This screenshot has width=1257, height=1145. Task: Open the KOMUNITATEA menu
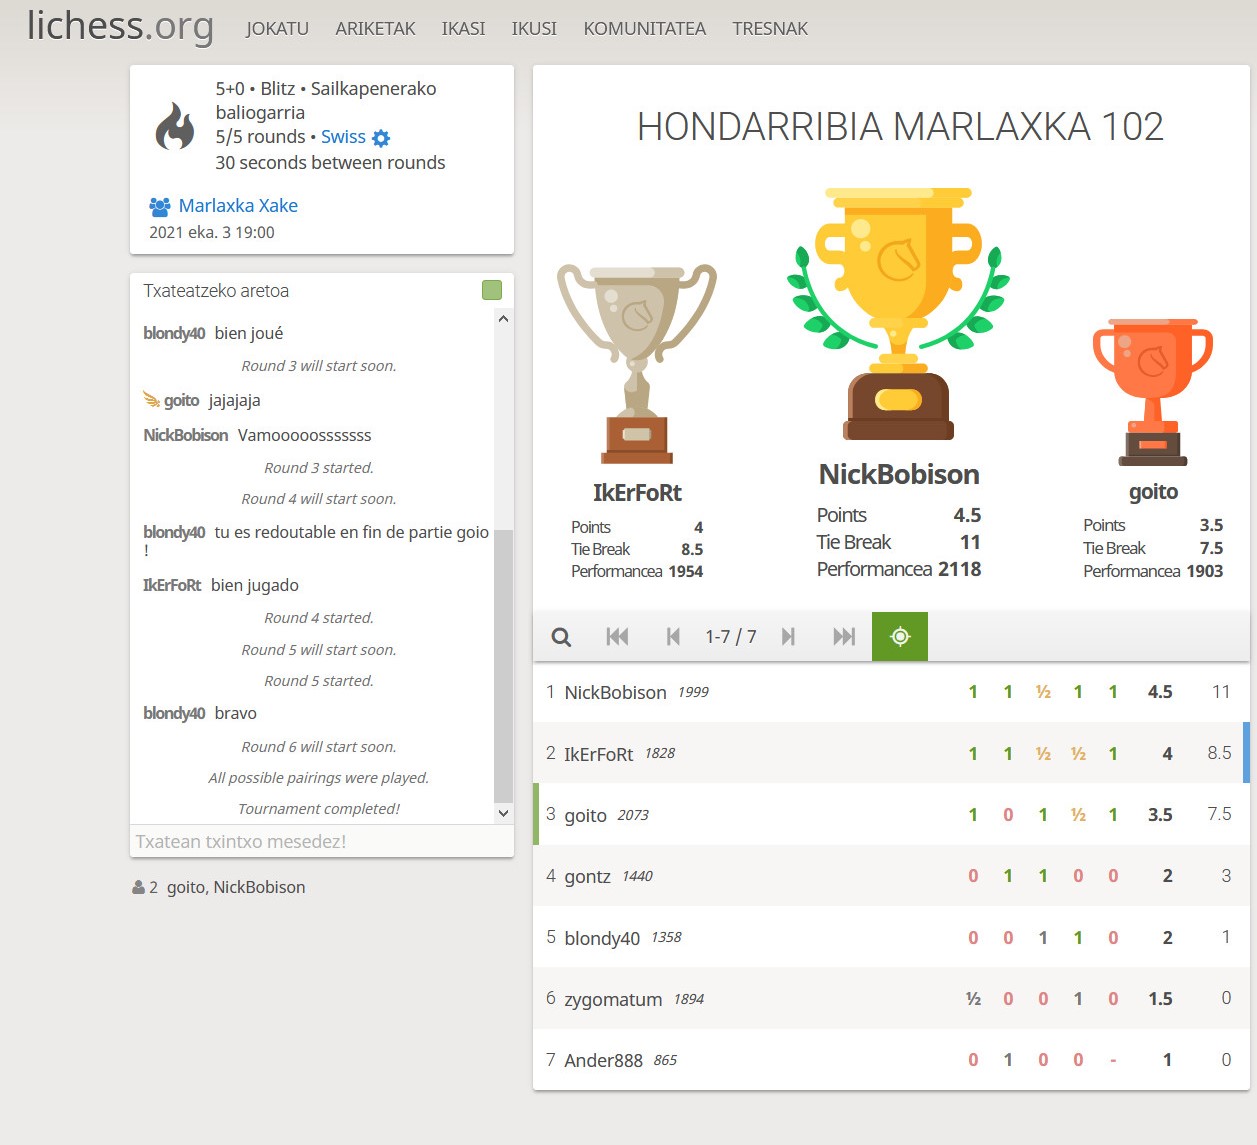(x=644, y=29)
